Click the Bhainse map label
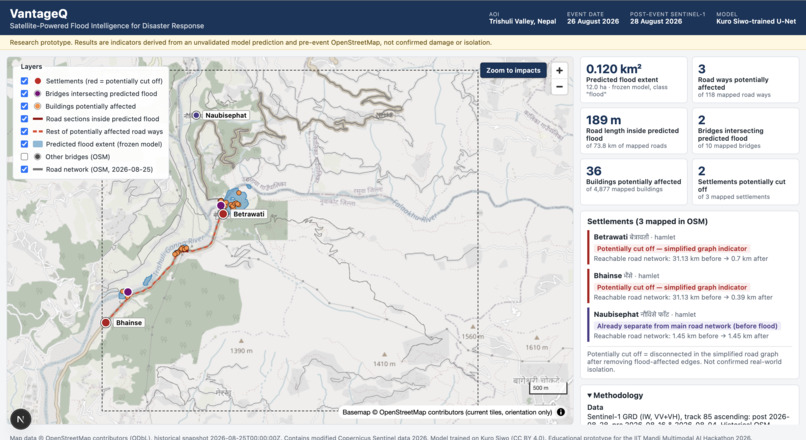The width and height of the screenshot is (806, 440). click(x=129, y=322)
